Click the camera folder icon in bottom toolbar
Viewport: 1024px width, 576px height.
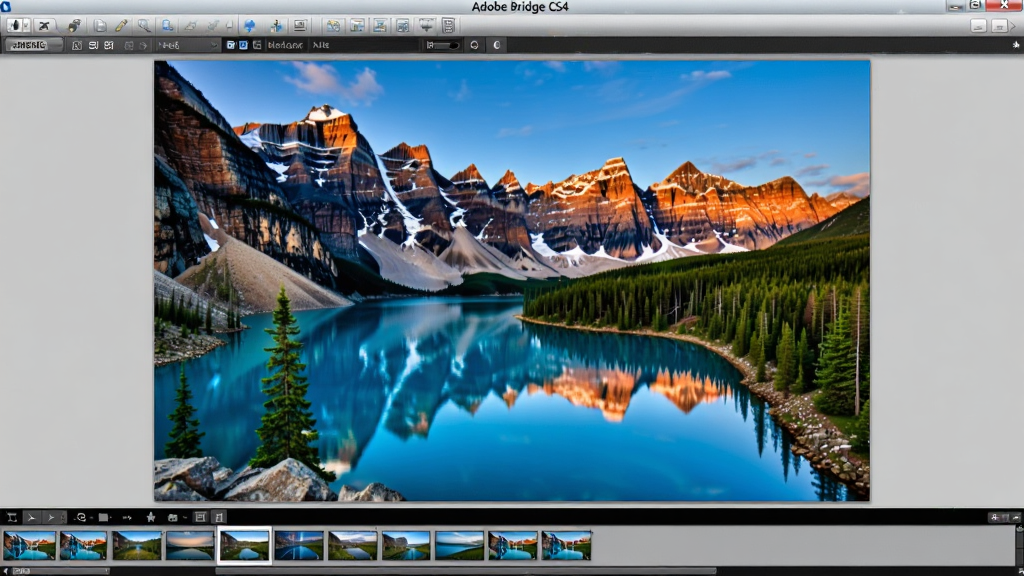[x=172, y=517]
